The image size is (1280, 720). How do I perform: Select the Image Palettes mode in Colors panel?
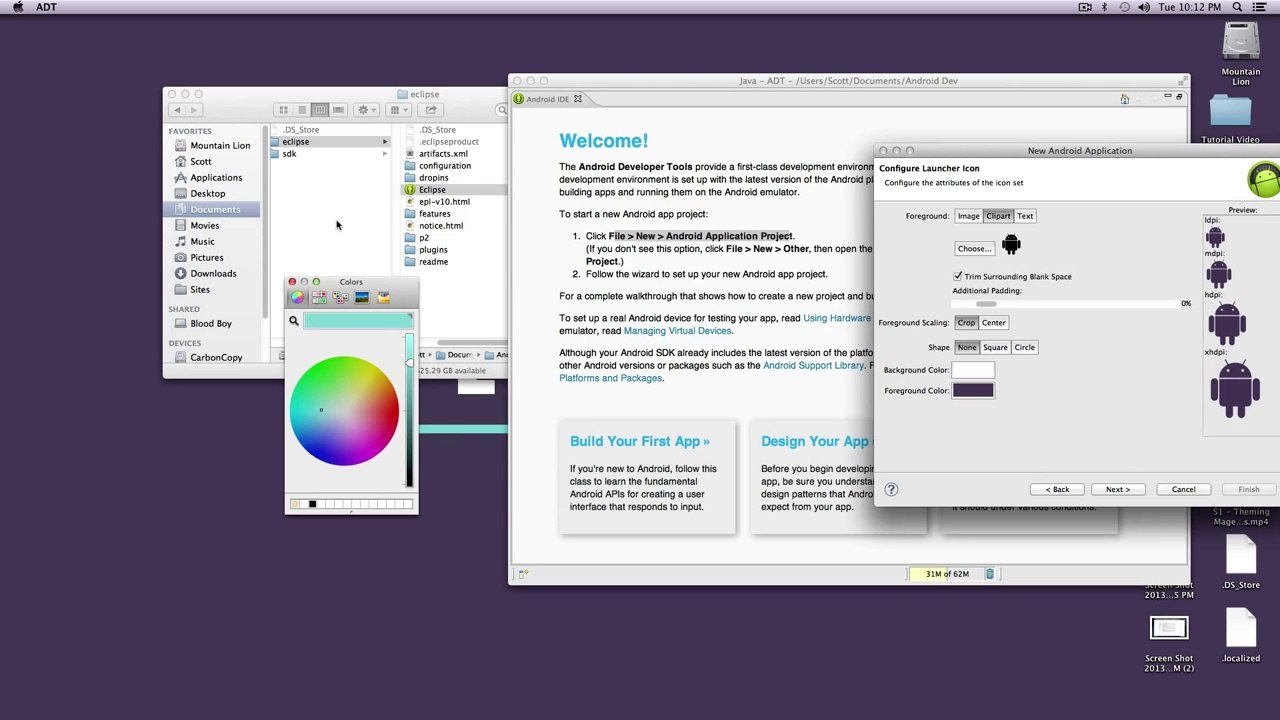(361, 298)
